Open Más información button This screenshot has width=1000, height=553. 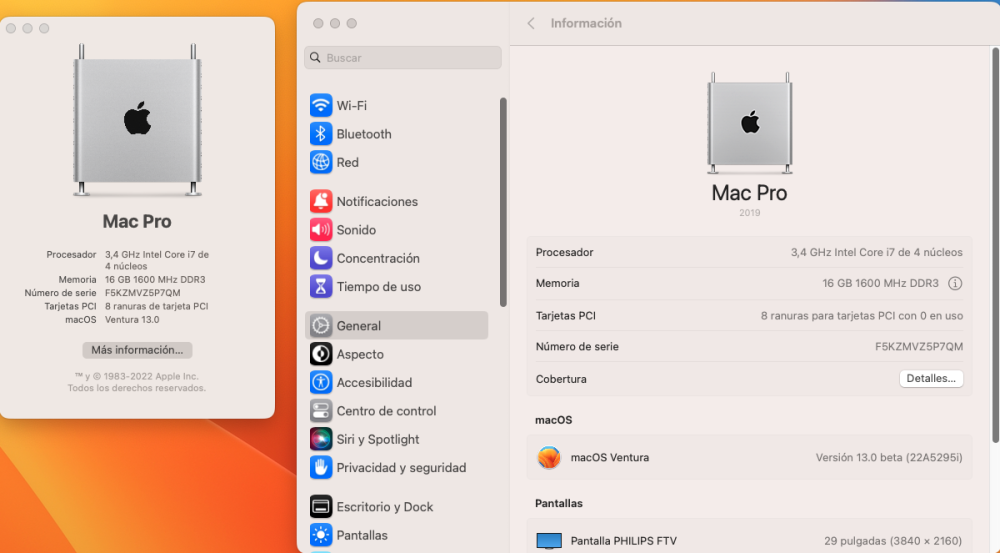[x=137, y=350]
